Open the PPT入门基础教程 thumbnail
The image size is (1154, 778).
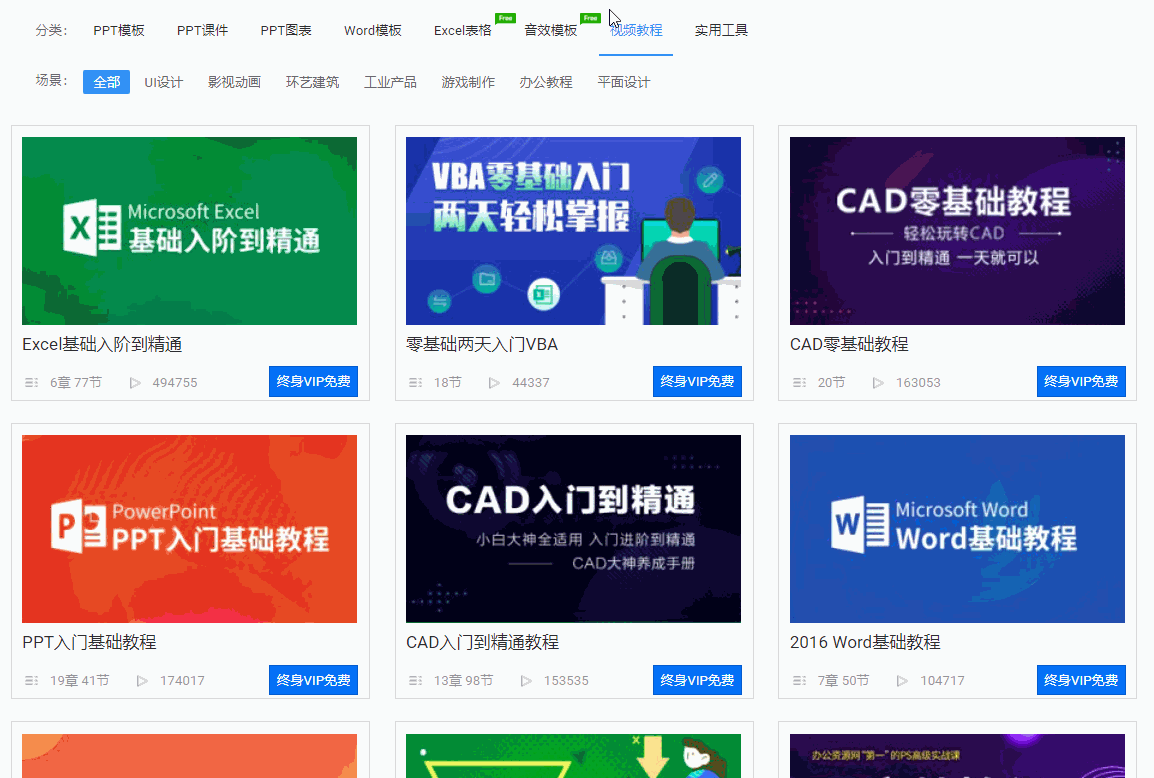tap(189, 529)
